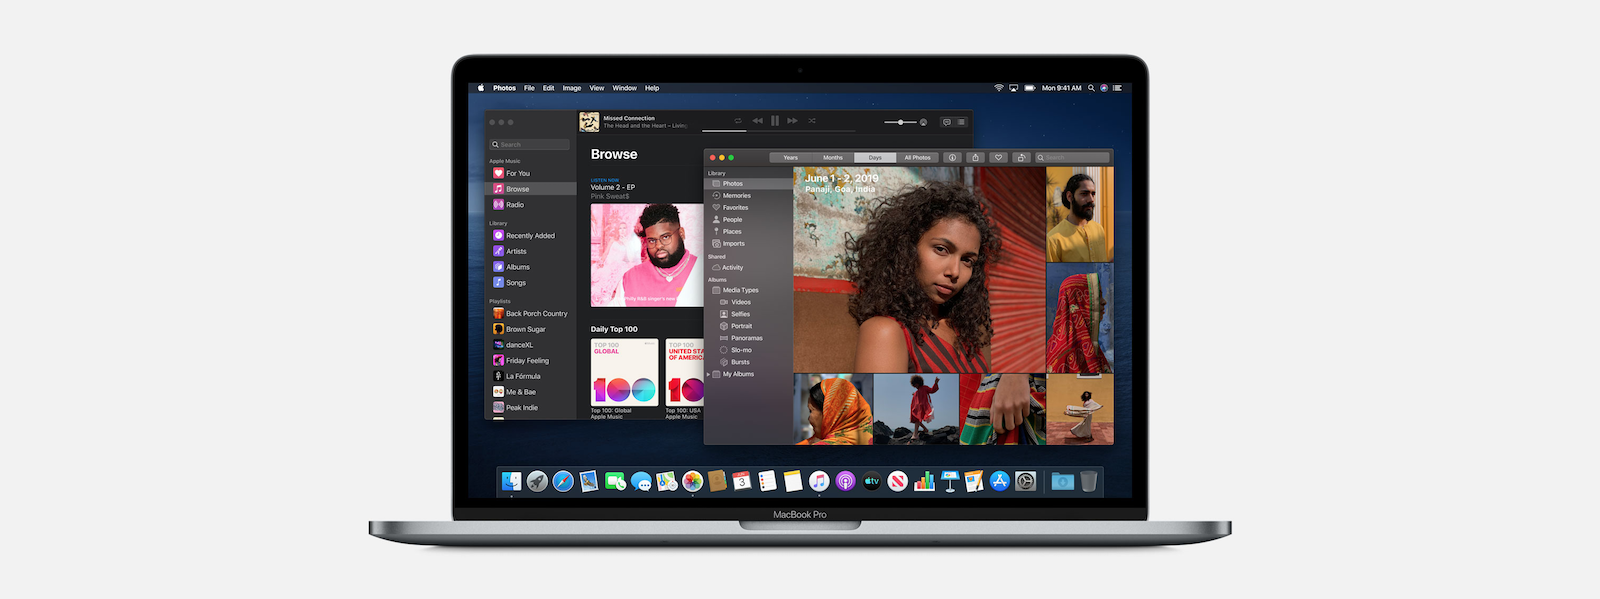Pause the current song in Music
The height and width of the screenshot is (599, 1600).
click(775, 121)
